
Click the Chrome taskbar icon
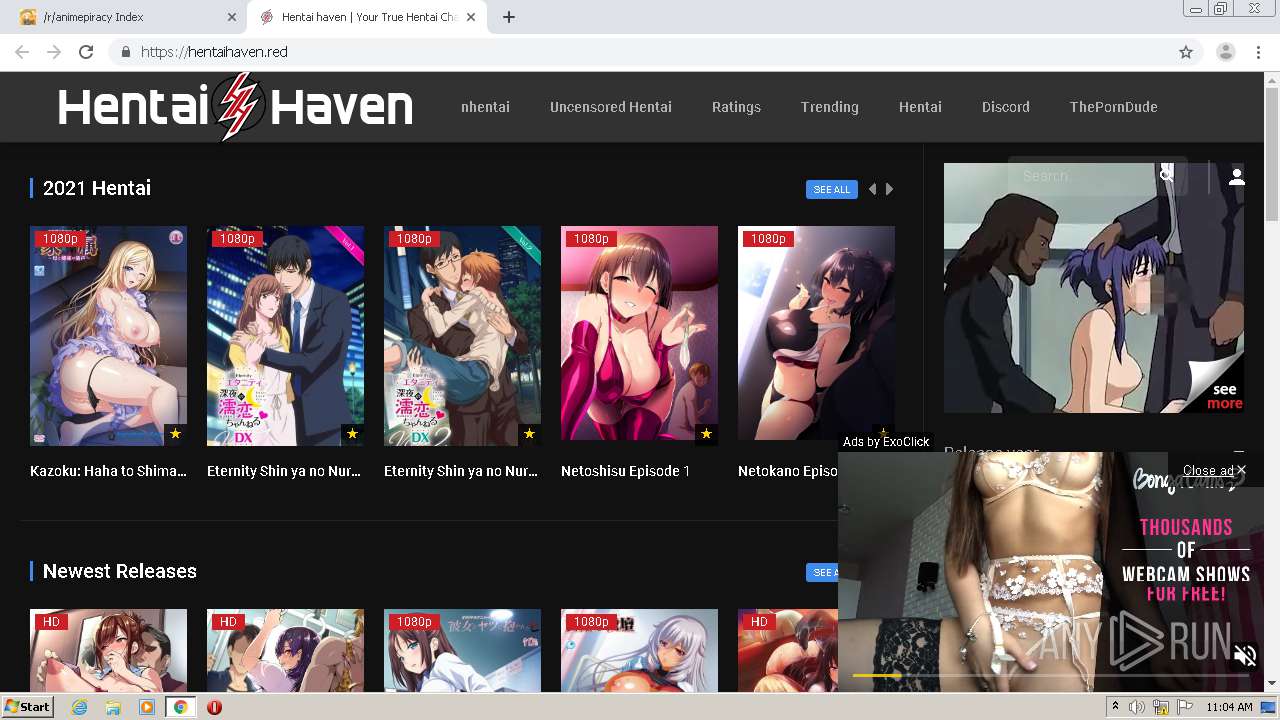coord(180,707)
